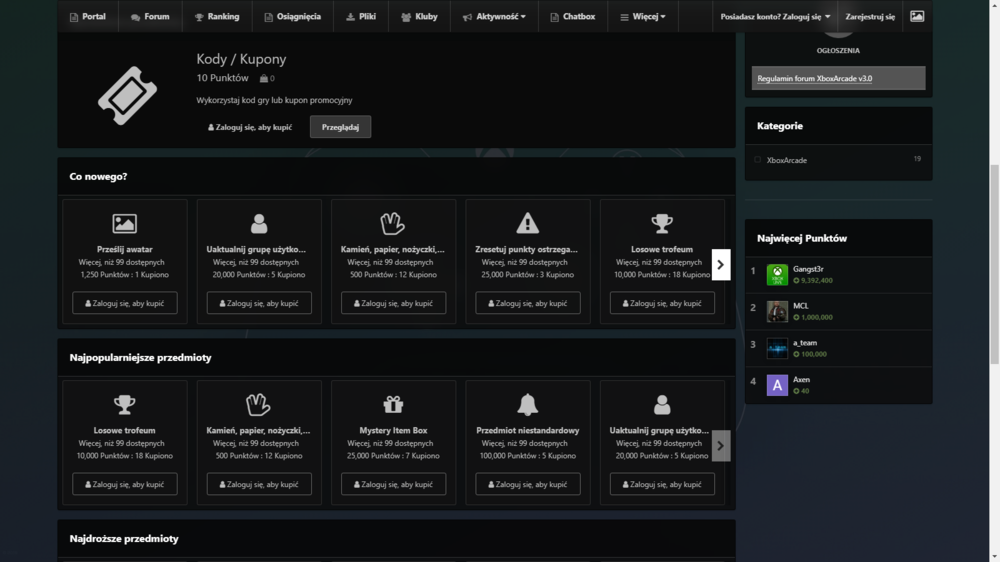Expand the Więcej dropdown menu
Viewport: 1000px width, 562px height.
tap(643, 17)
